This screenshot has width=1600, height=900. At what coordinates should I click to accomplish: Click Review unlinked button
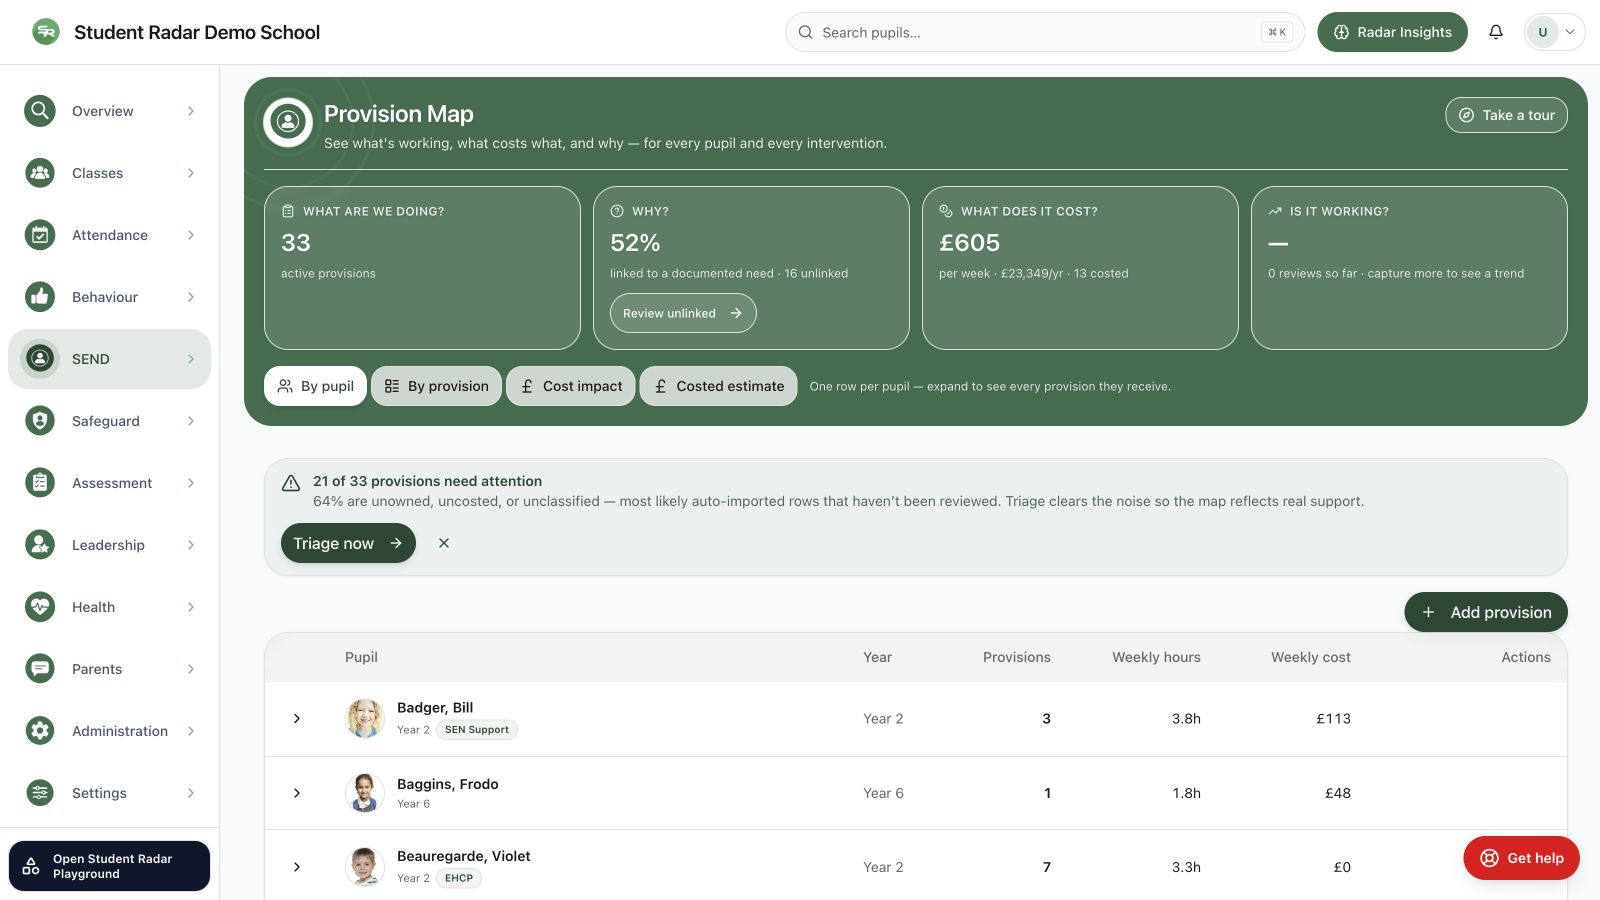683,313
